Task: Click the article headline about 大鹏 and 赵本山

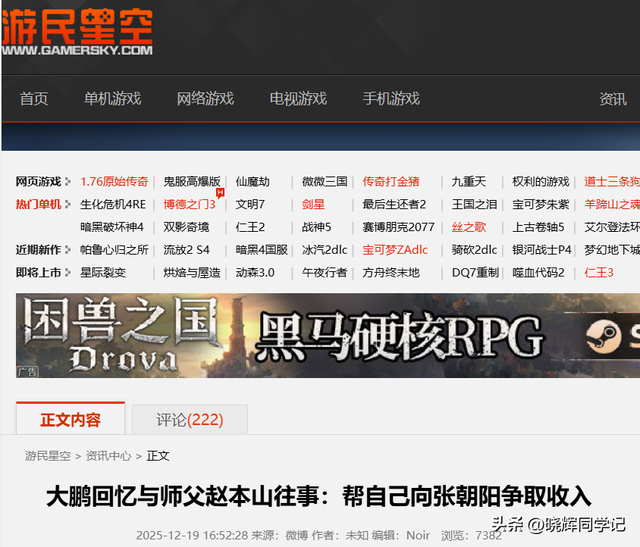Action: click(x=319, y=496)
